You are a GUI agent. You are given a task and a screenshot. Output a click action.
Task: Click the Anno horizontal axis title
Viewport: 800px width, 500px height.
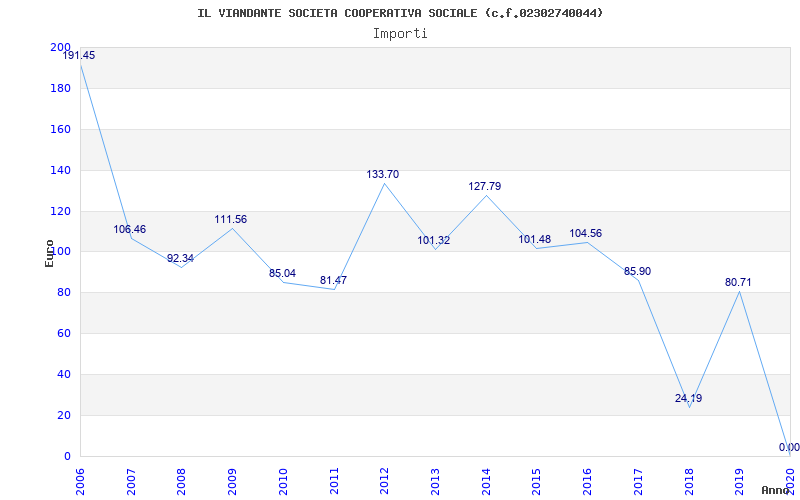click(777, 490)
